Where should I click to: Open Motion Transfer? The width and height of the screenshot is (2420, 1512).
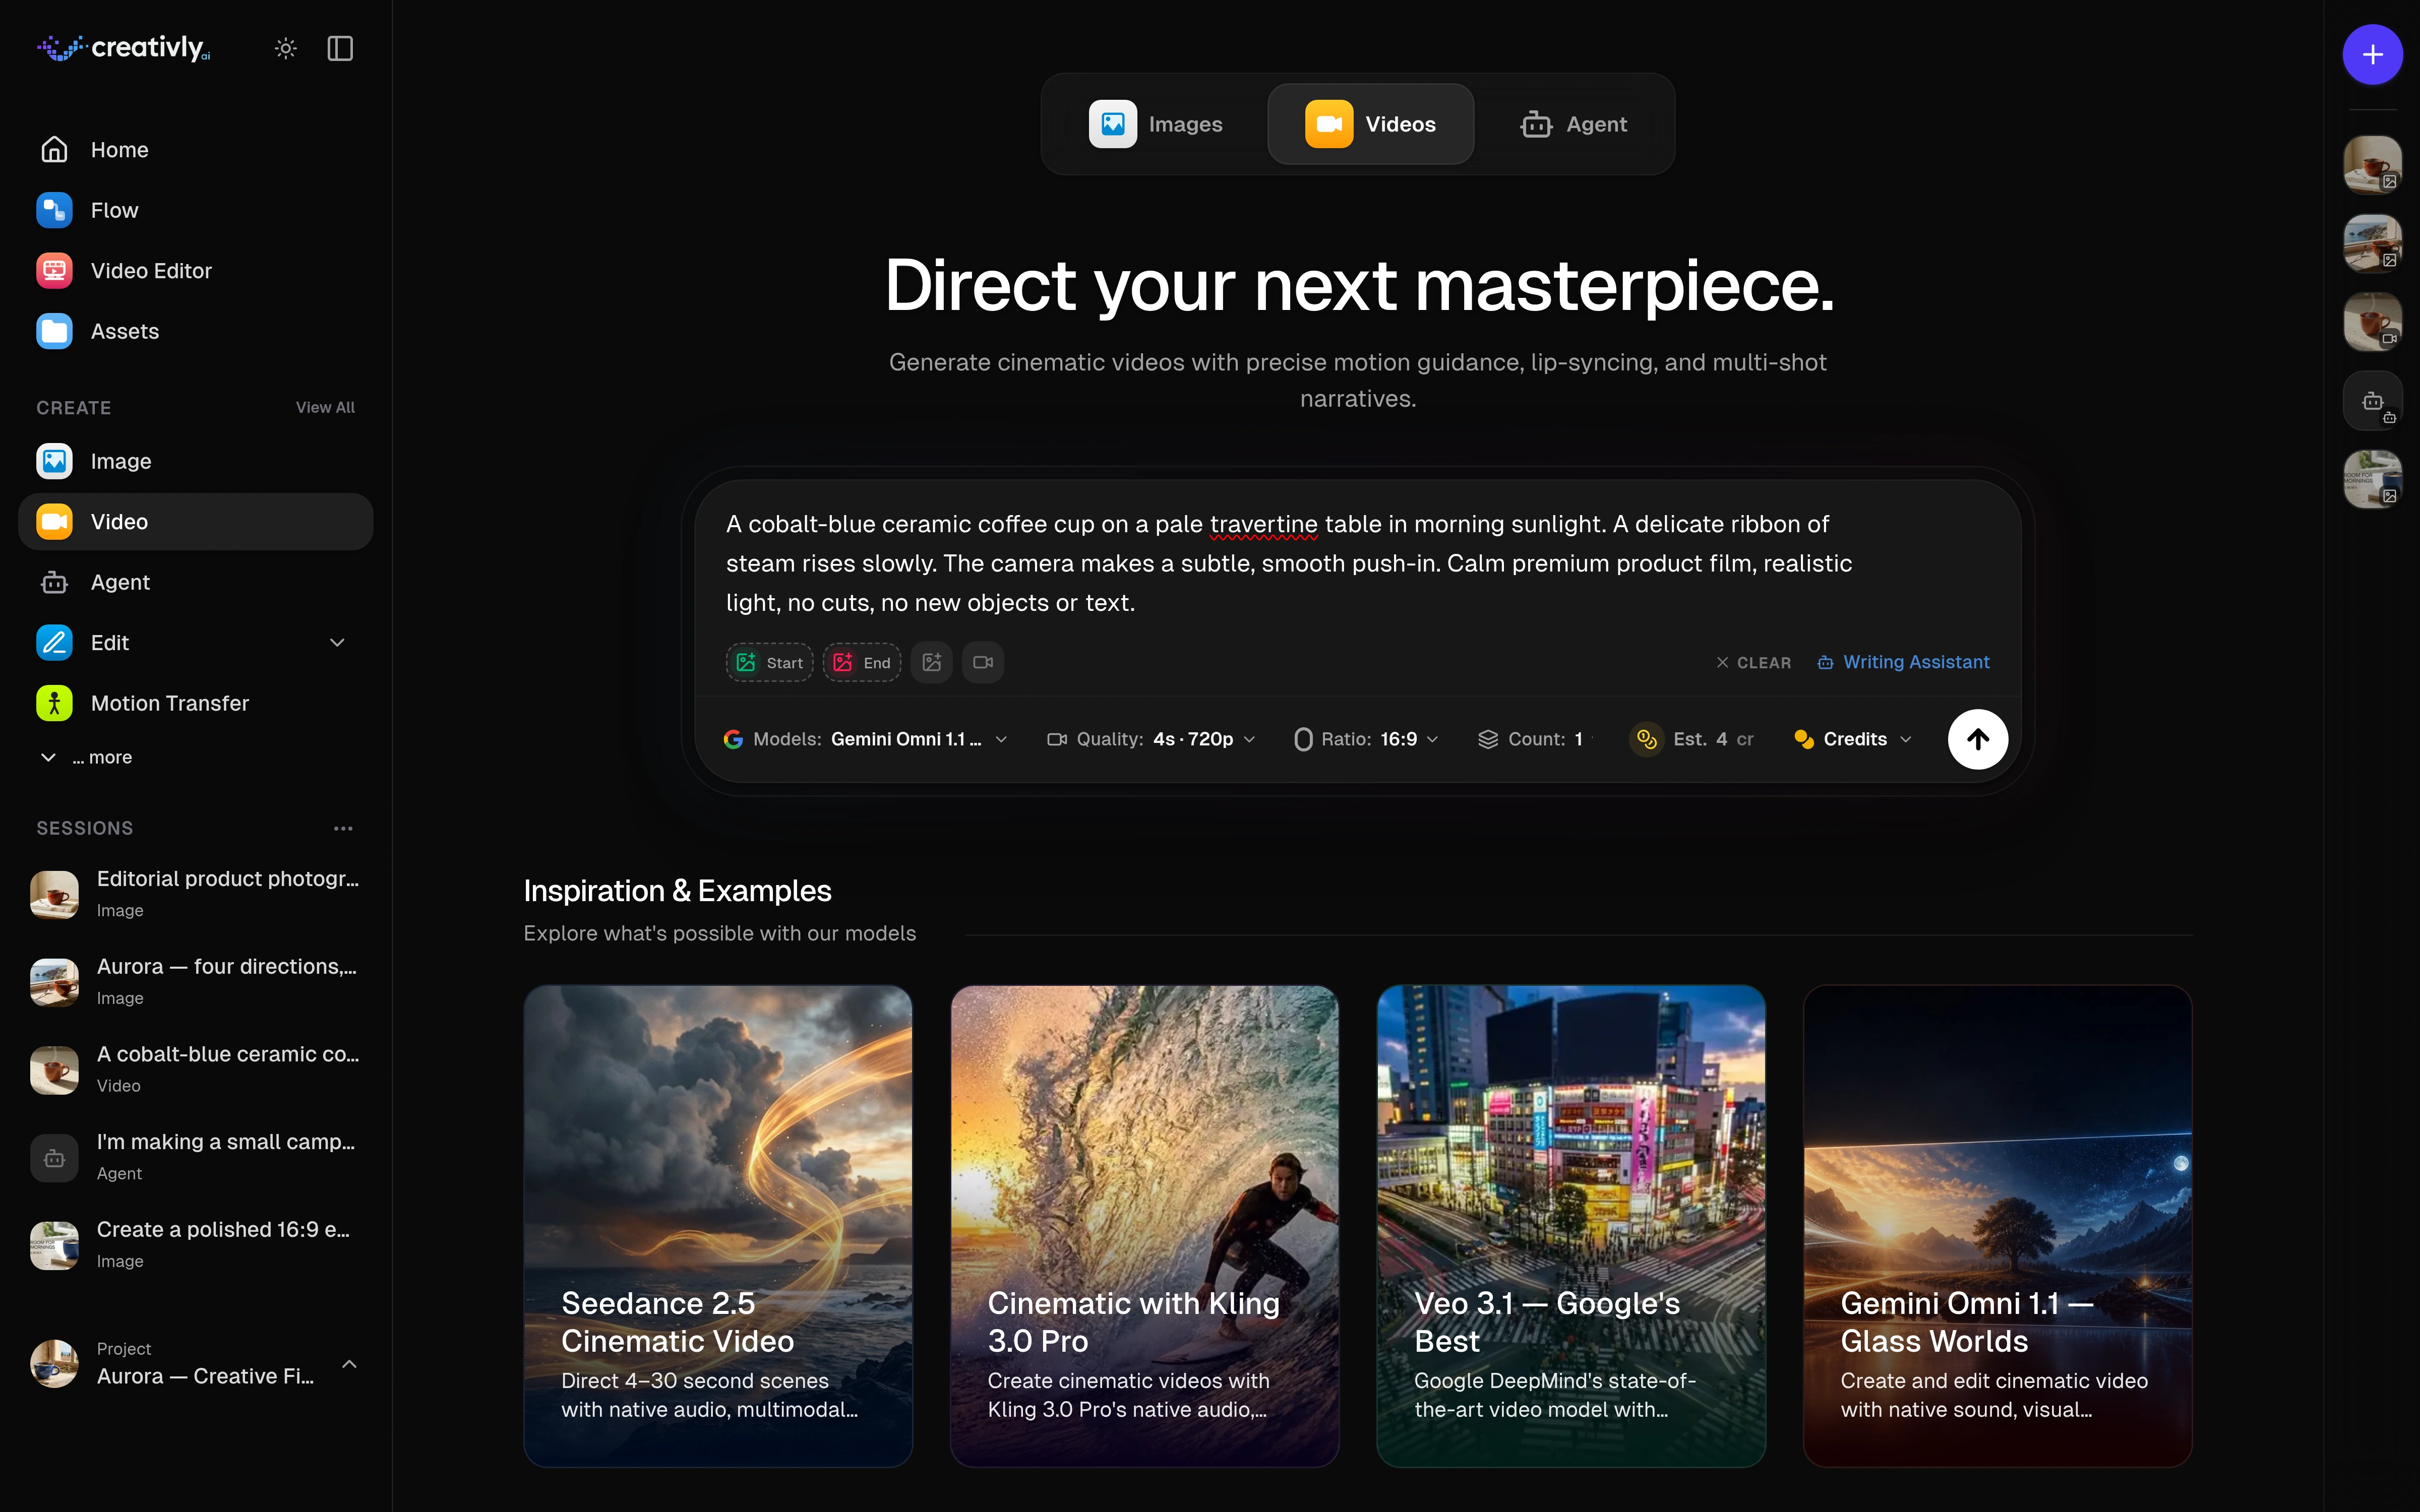click(x=195, y=703)
